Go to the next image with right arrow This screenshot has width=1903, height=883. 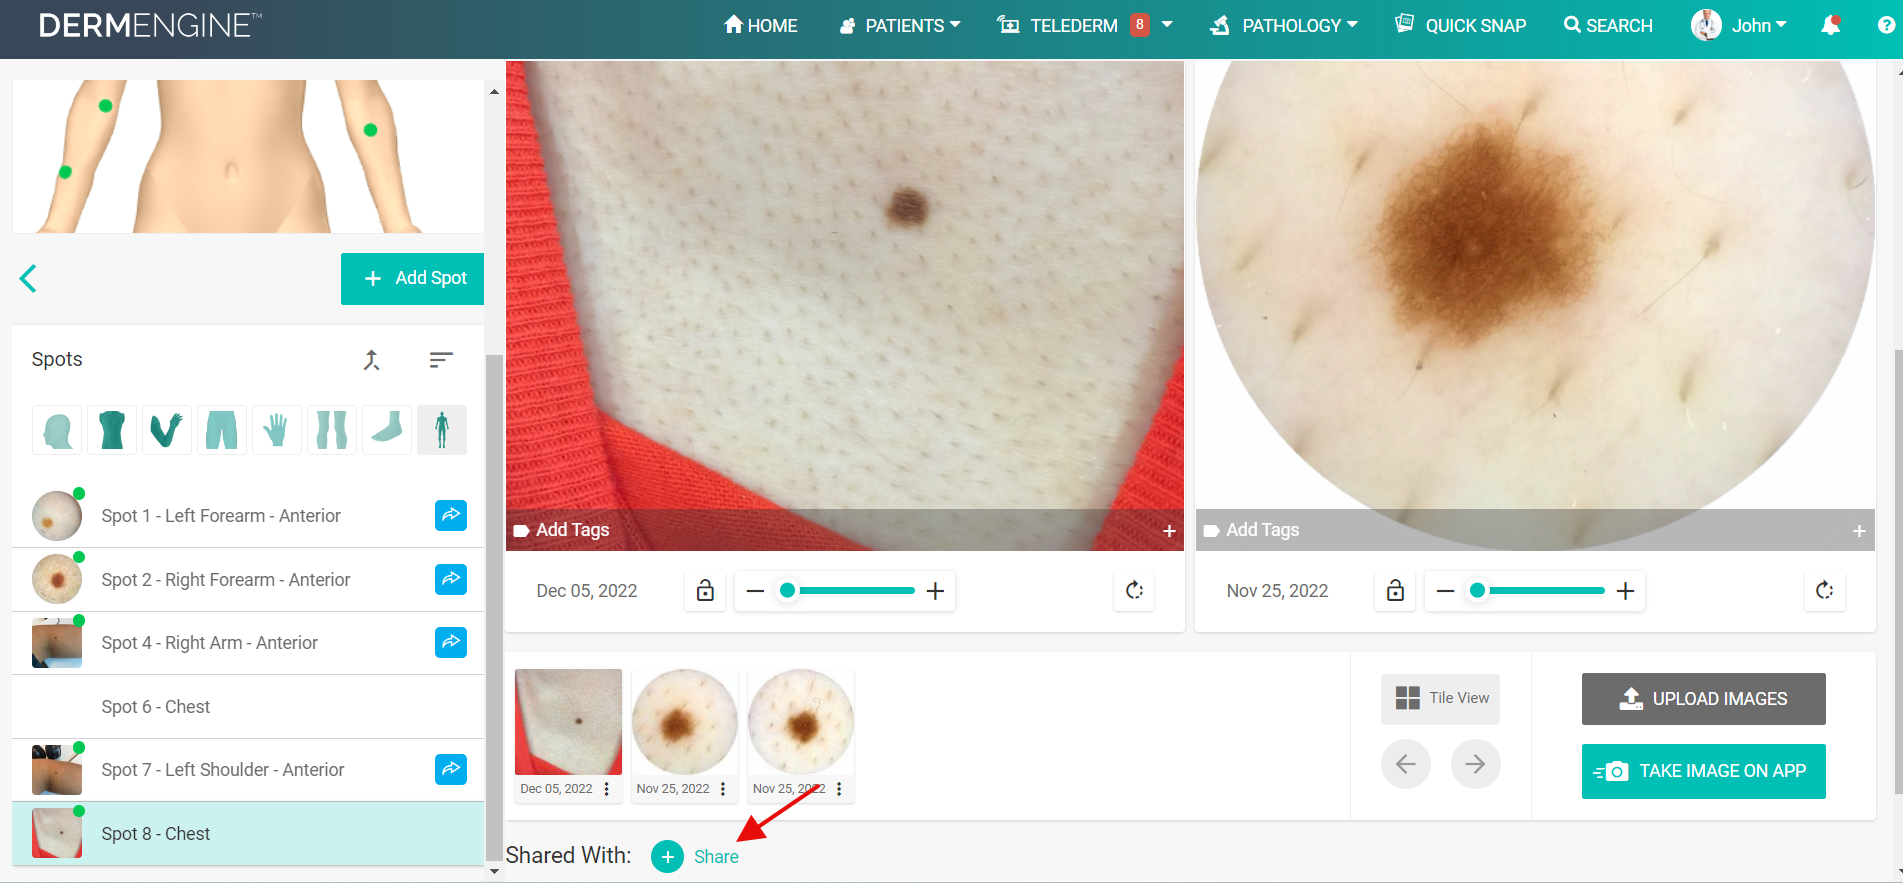1476,764
